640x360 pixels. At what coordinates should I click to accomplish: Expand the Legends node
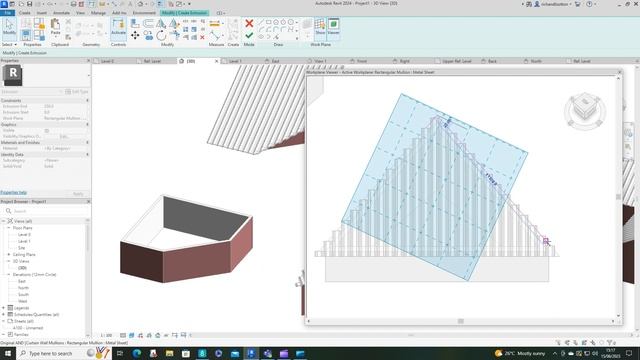coord(4,308)
